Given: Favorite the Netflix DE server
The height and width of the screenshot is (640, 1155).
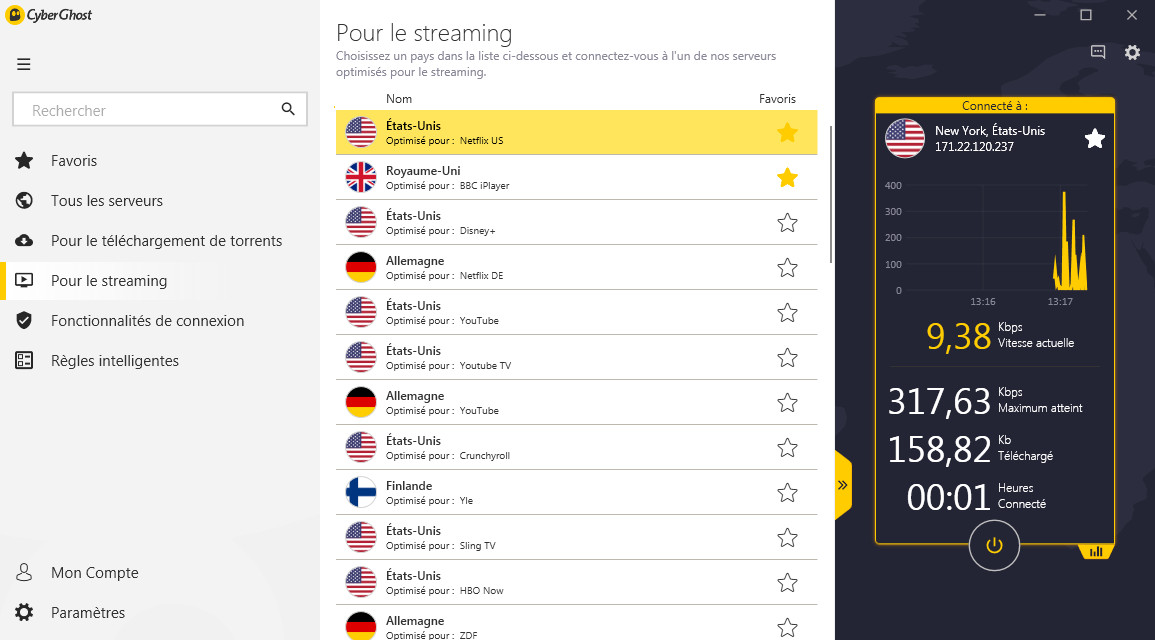Looking at the screenshot, I should pyautogui.click(x=787, y=267).
